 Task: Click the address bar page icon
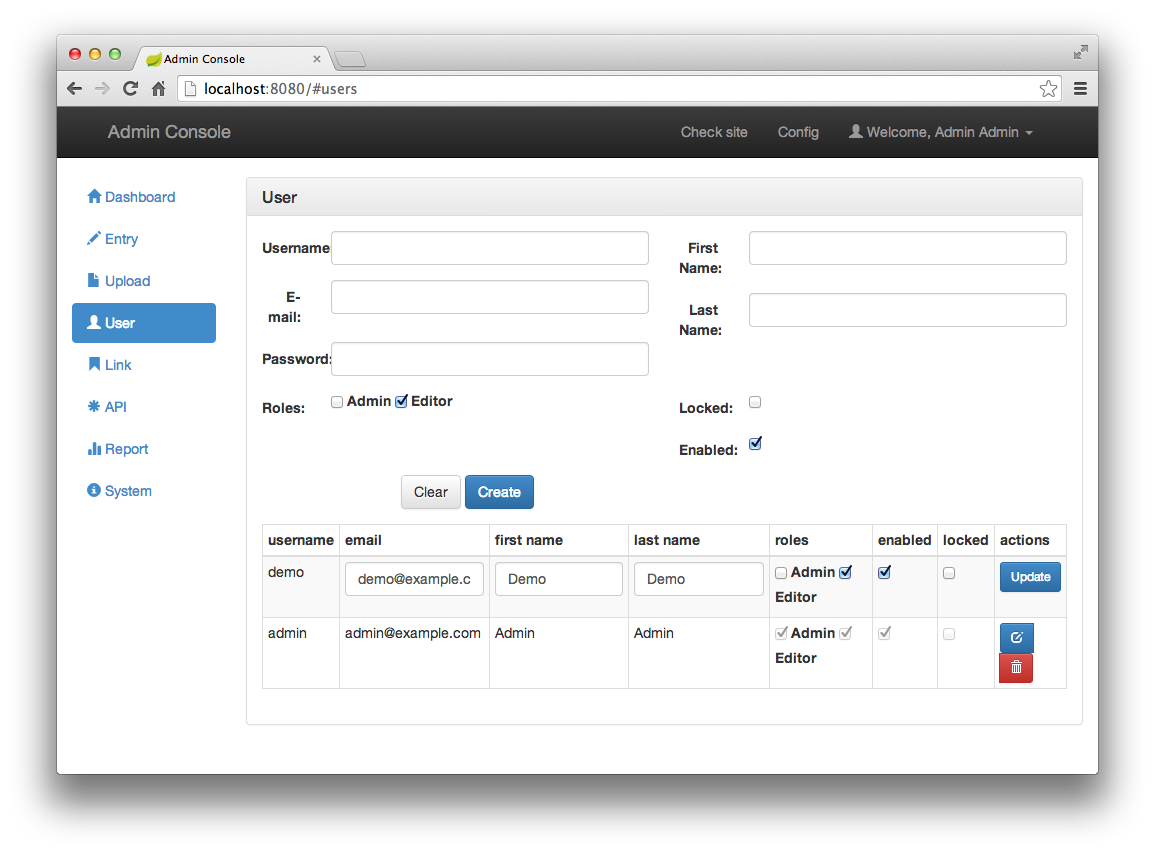pyautogui.click(x=191, y=89)
